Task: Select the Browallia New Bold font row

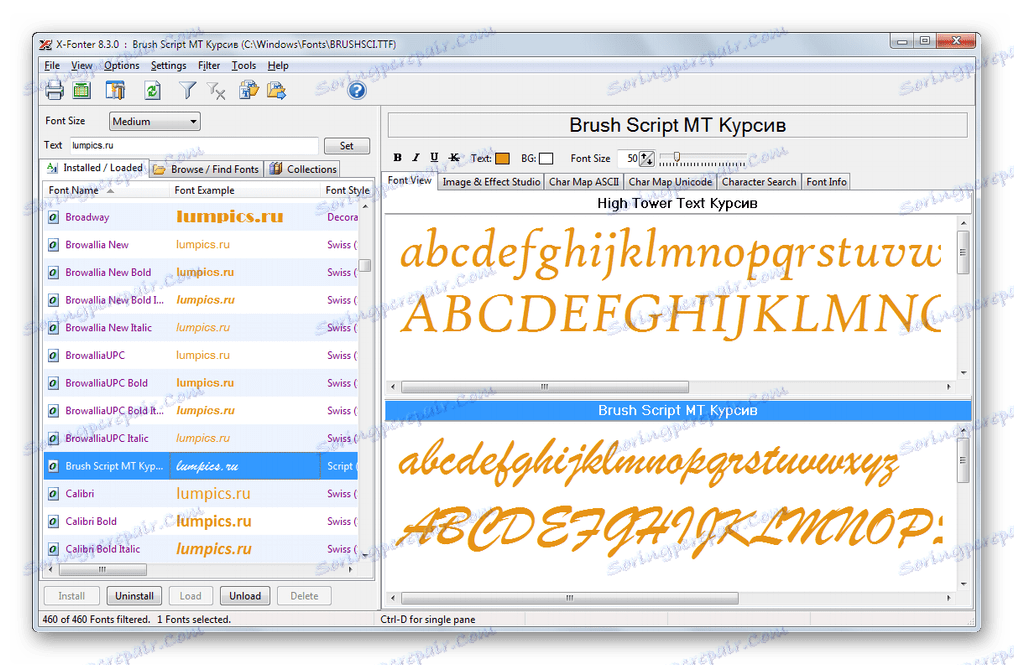Action: click(200, 272)
